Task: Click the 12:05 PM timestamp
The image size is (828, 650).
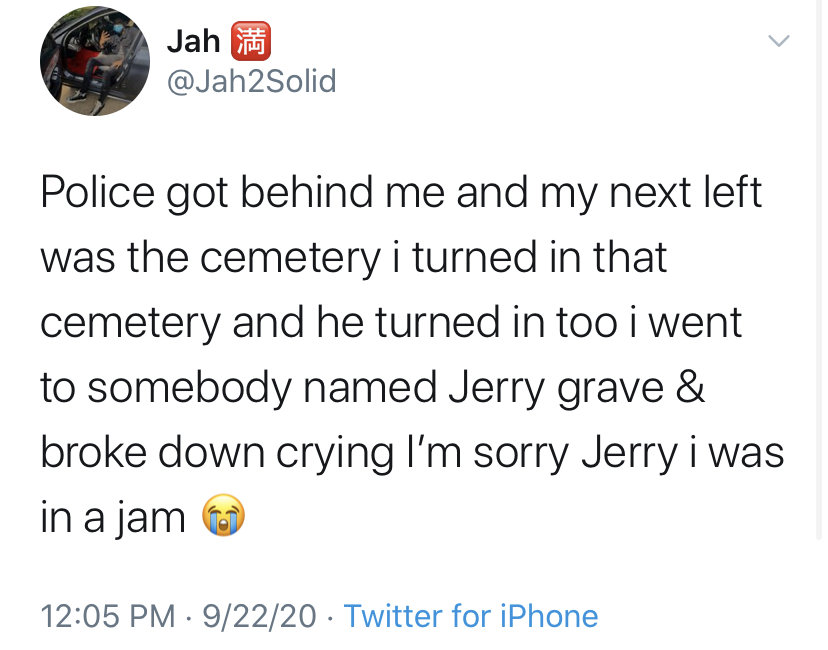Action: pos(108,616)
